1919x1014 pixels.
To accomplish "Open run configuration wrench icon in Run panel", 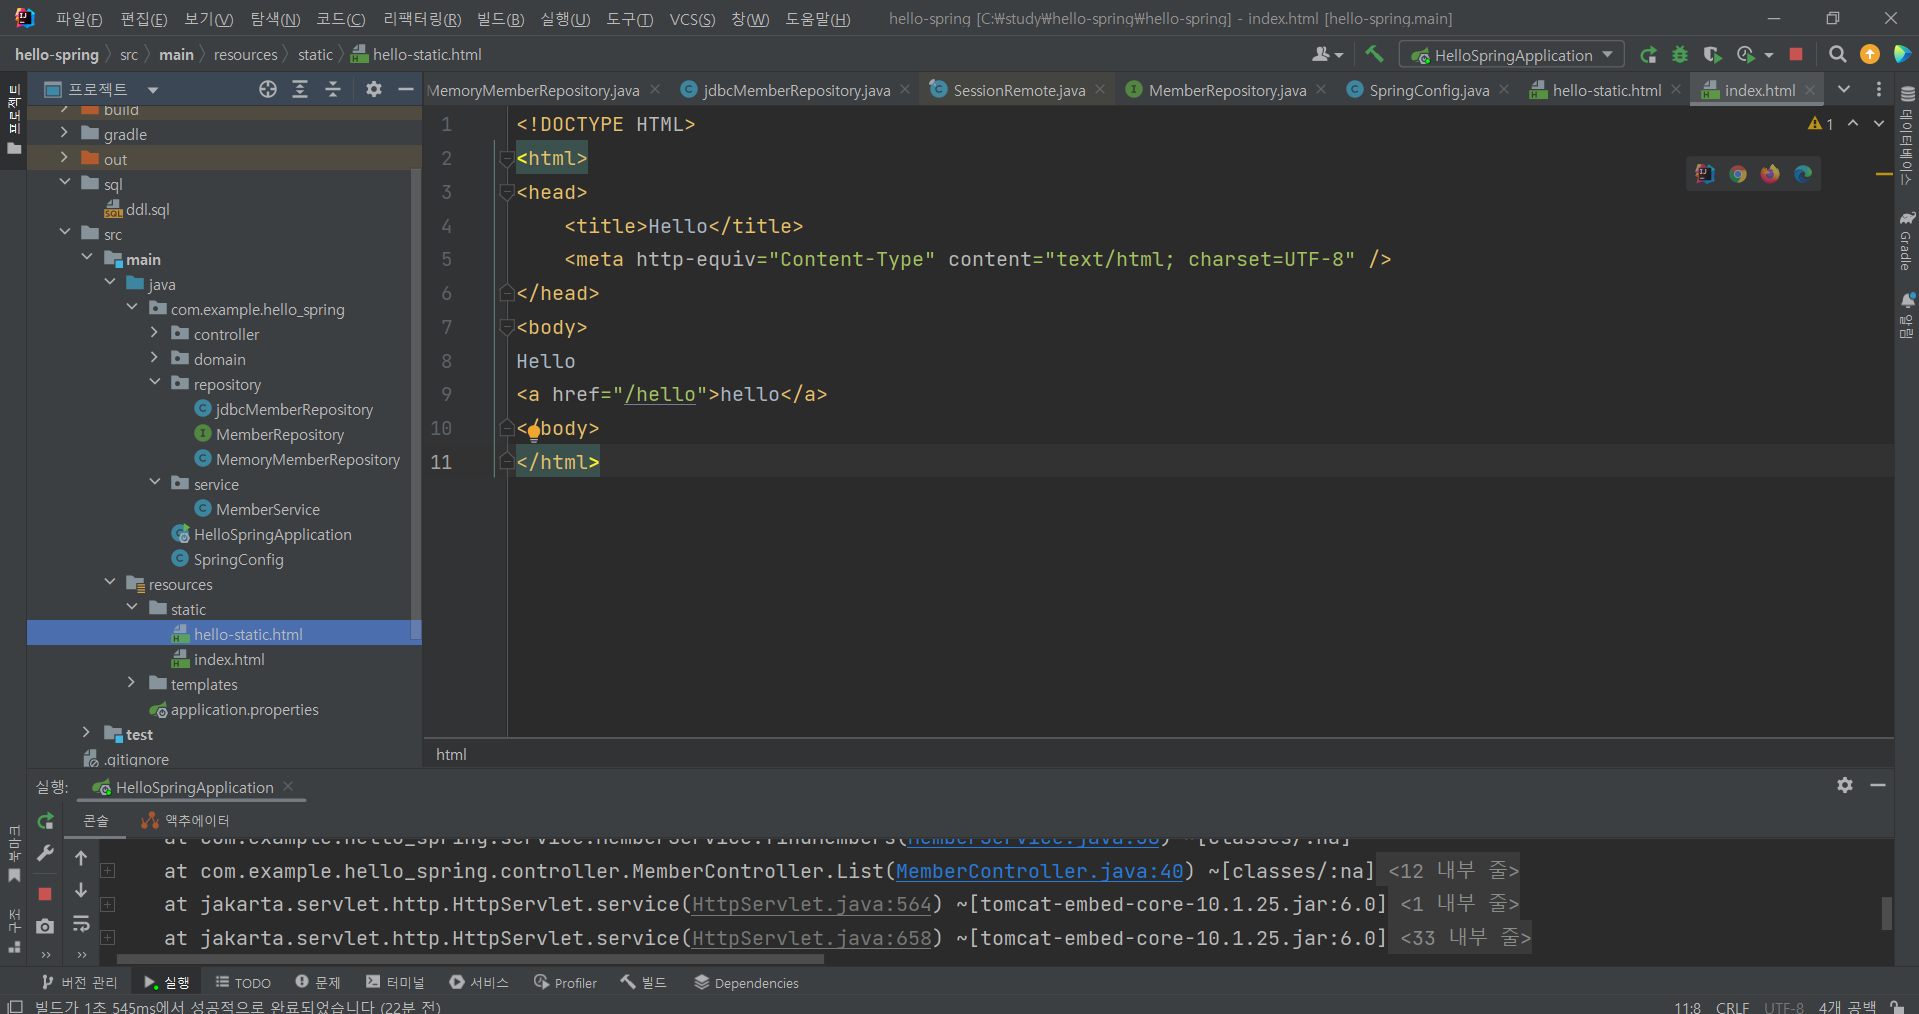I will [x=45, y=853].
